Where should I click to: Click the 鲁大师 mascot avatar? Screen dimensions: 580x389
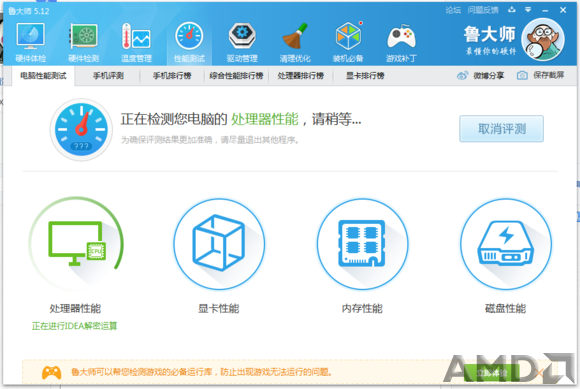tap(543, 39)
